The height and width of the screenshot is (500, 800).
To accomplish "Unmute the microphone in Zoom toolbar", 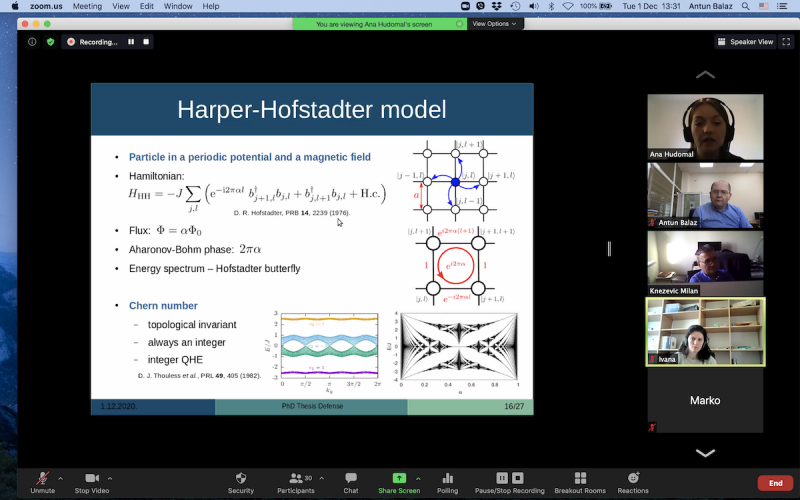I will coord(42,483).
